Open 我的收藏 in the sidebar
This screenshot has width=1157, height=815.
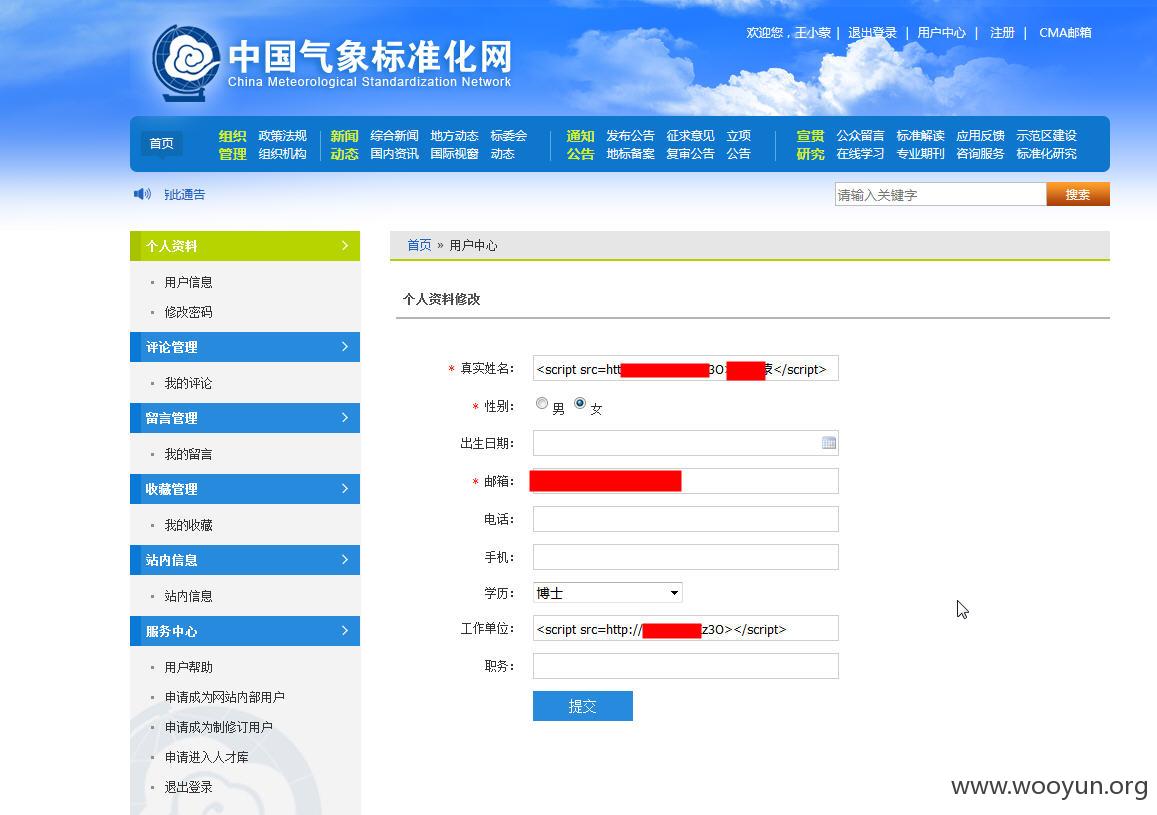click(x=188, y=525)
